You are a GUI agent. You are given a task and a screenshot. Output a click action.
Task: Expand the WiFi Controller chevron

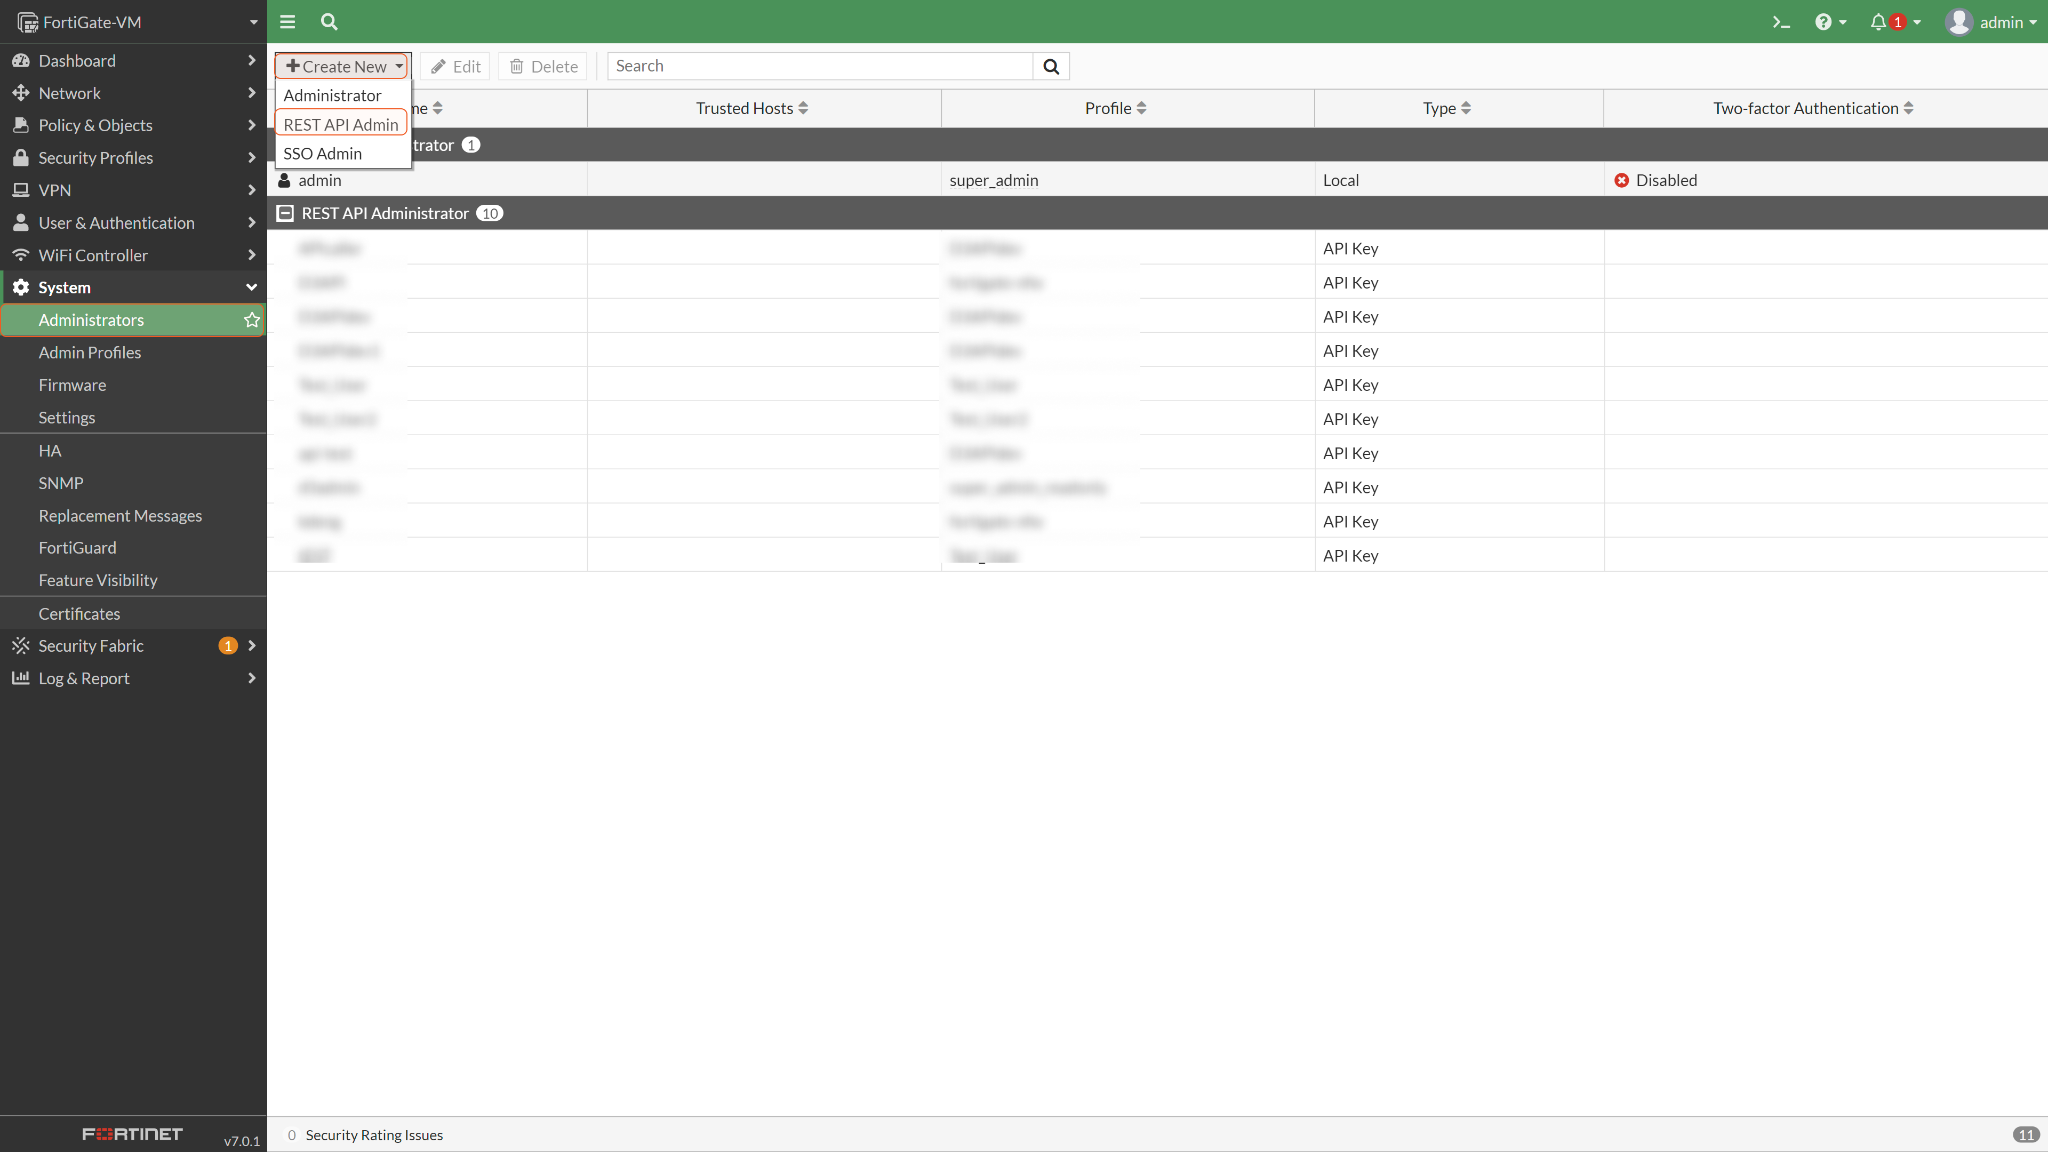[251, 255]
